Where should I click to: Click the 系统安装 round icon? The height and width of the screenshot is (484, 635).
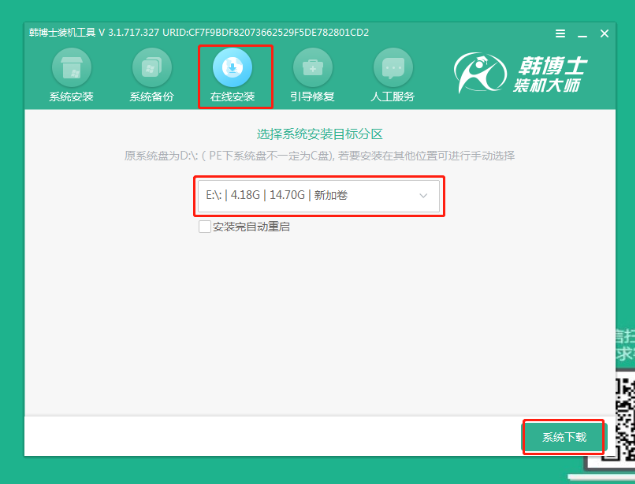(x=72, y=67)
